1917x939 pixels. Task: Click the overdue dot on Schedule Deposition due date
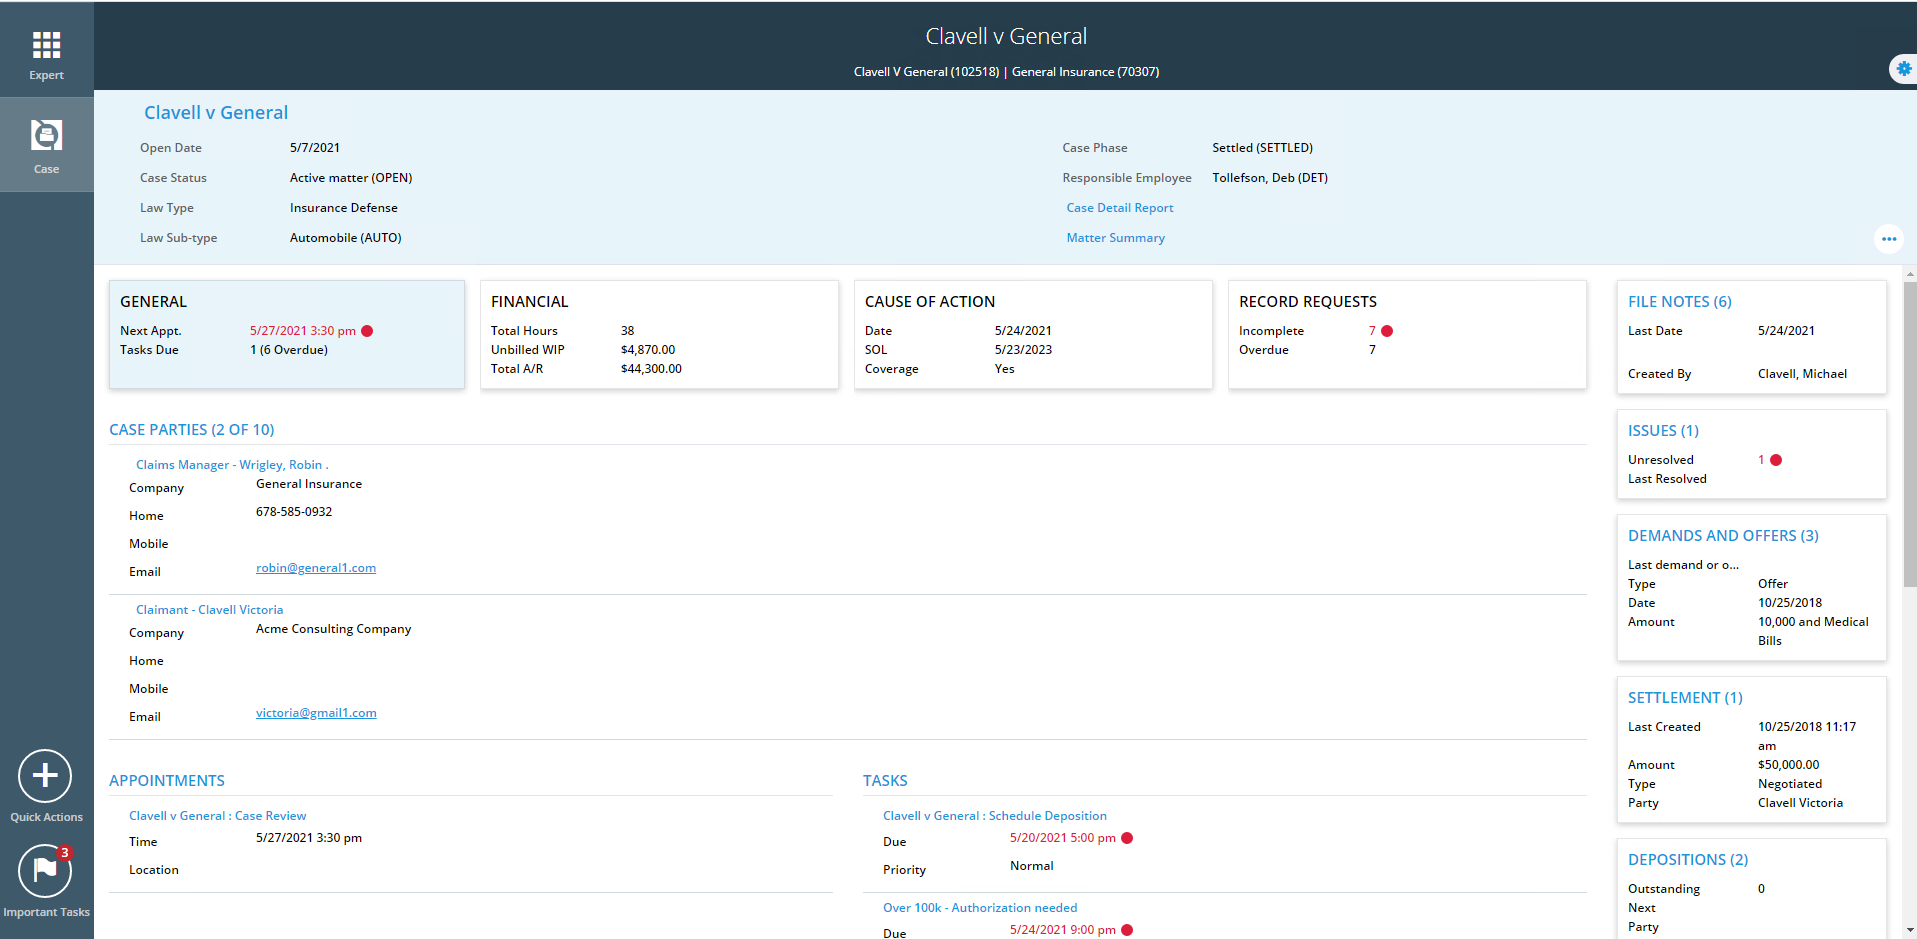point(1128,838)
